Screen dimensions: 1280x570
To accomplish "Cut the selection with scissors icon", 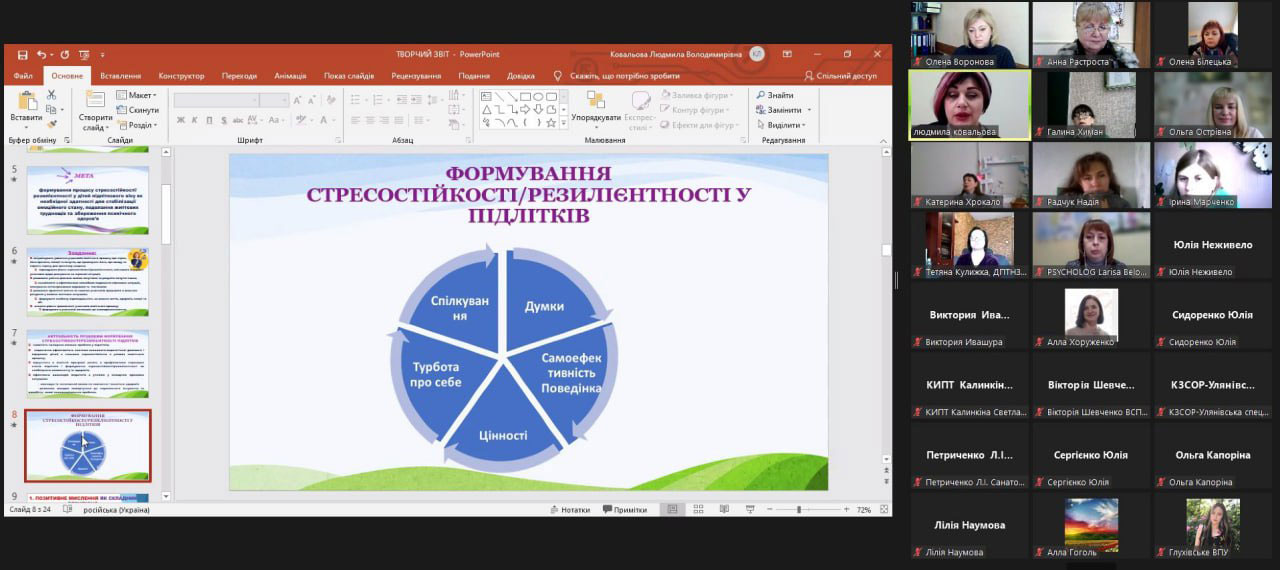I will tap(50, 96).
